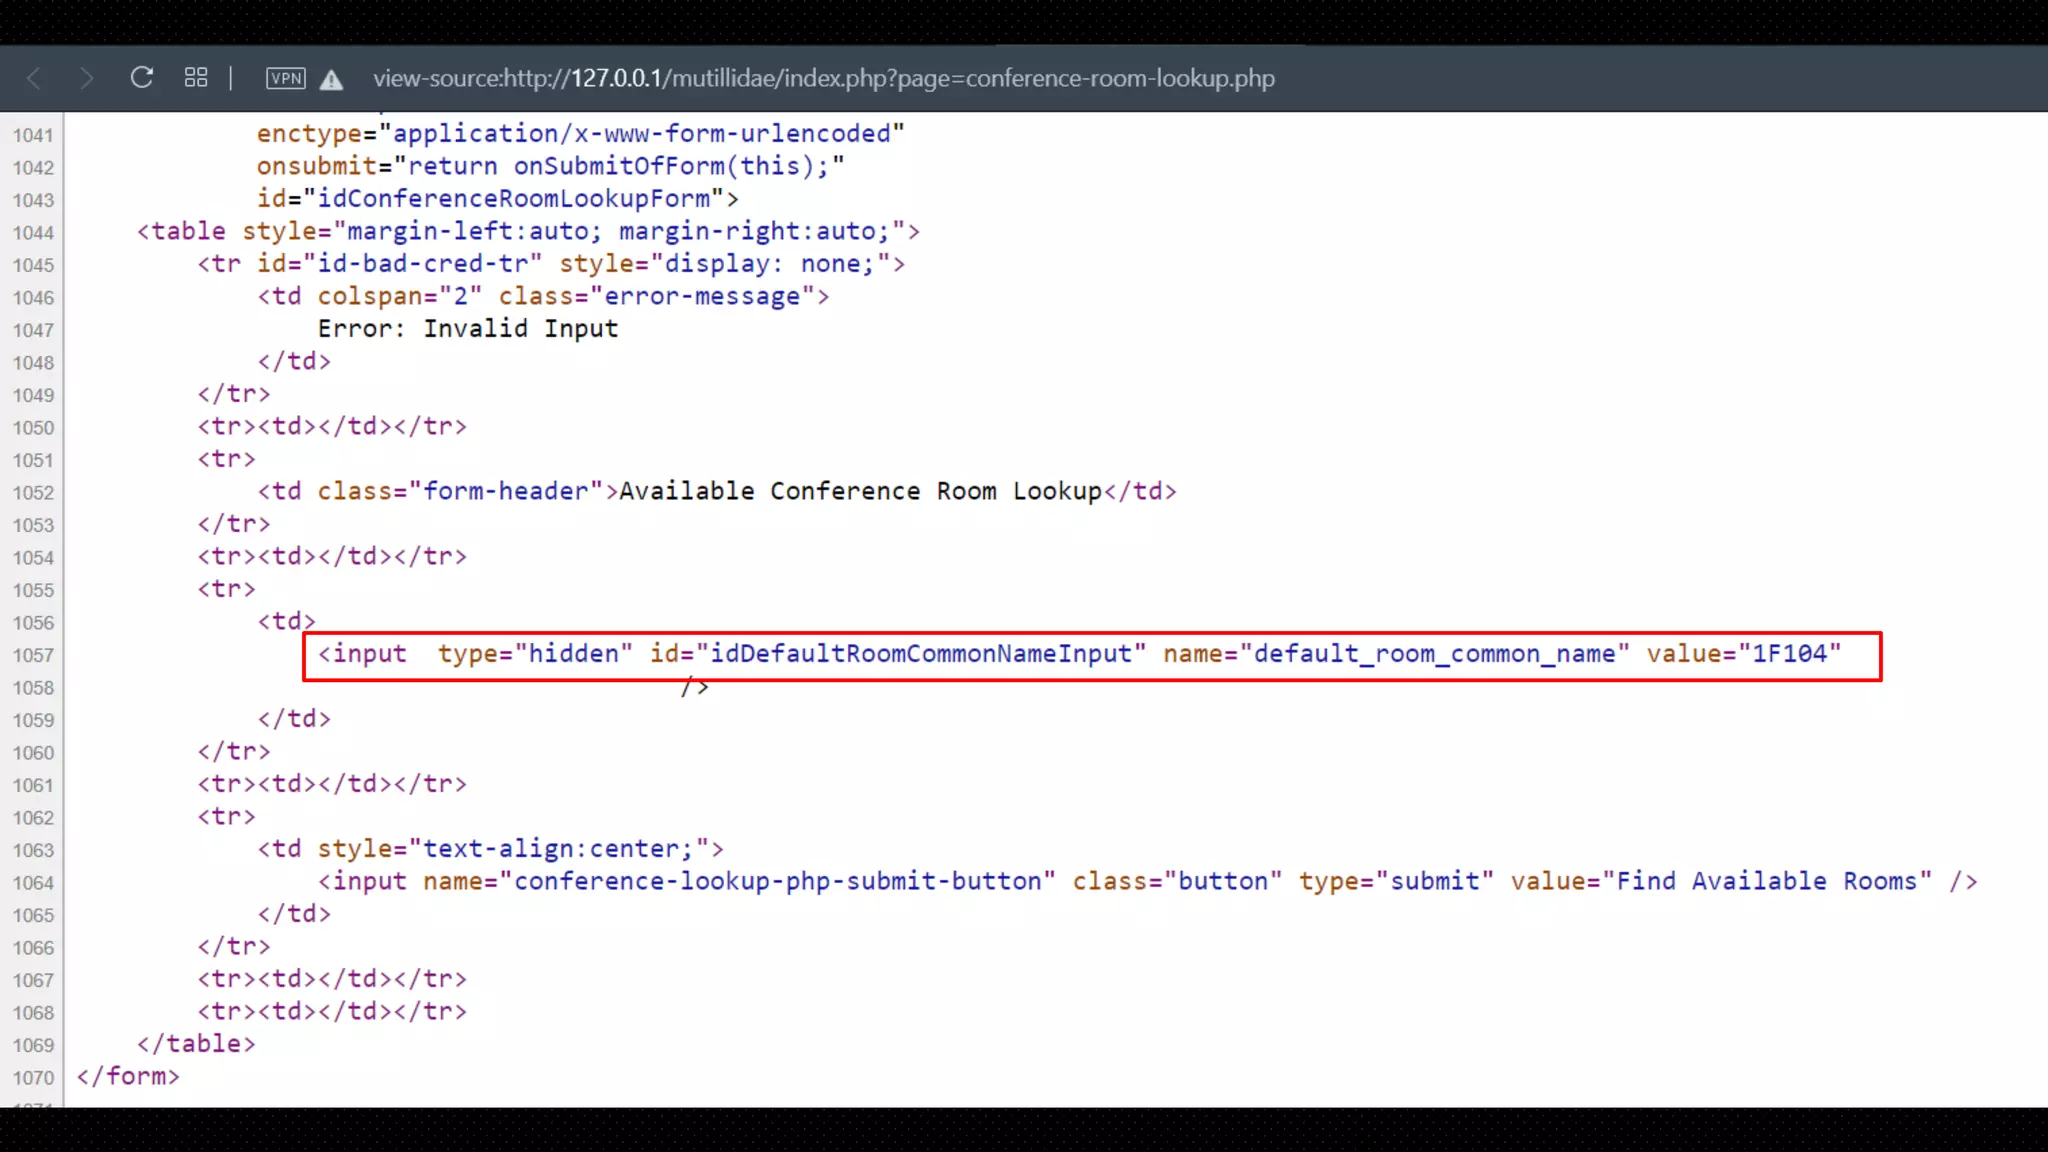Click "Available Conference Room Lookup" text
Viewport: 2048px width, 1152px height.
click(x=859, y=491)
